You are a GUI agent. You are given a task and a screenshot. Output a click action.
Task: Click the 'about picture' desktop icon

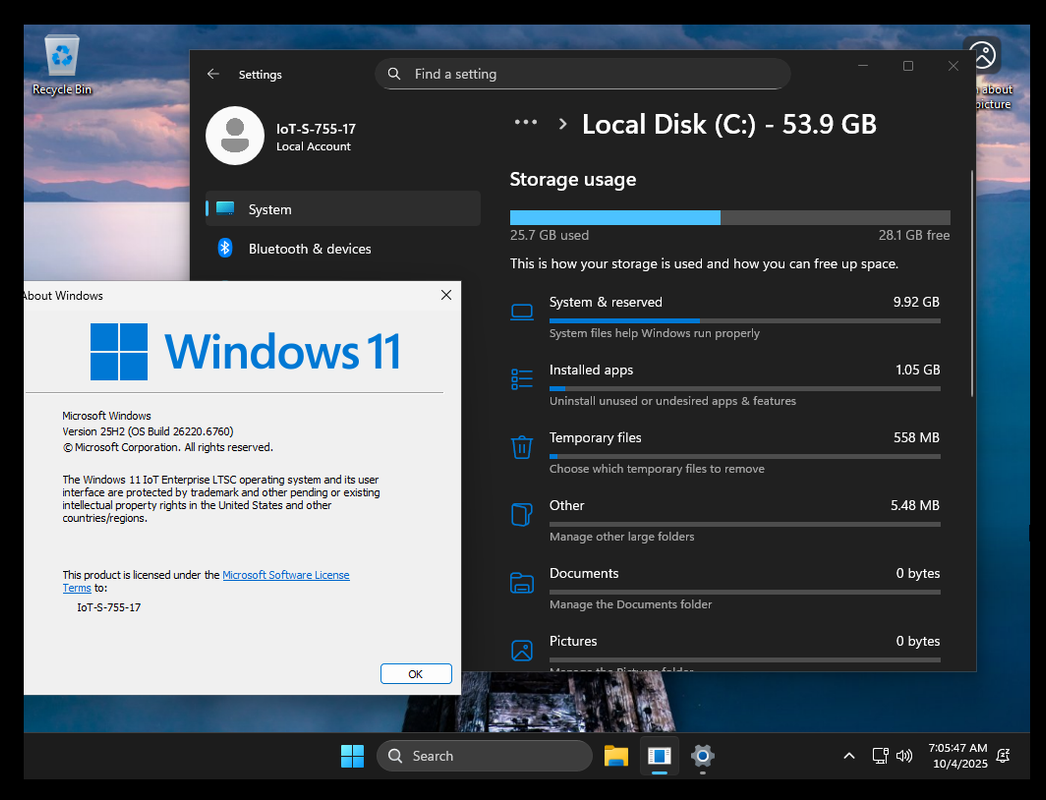tap(989, 73)
